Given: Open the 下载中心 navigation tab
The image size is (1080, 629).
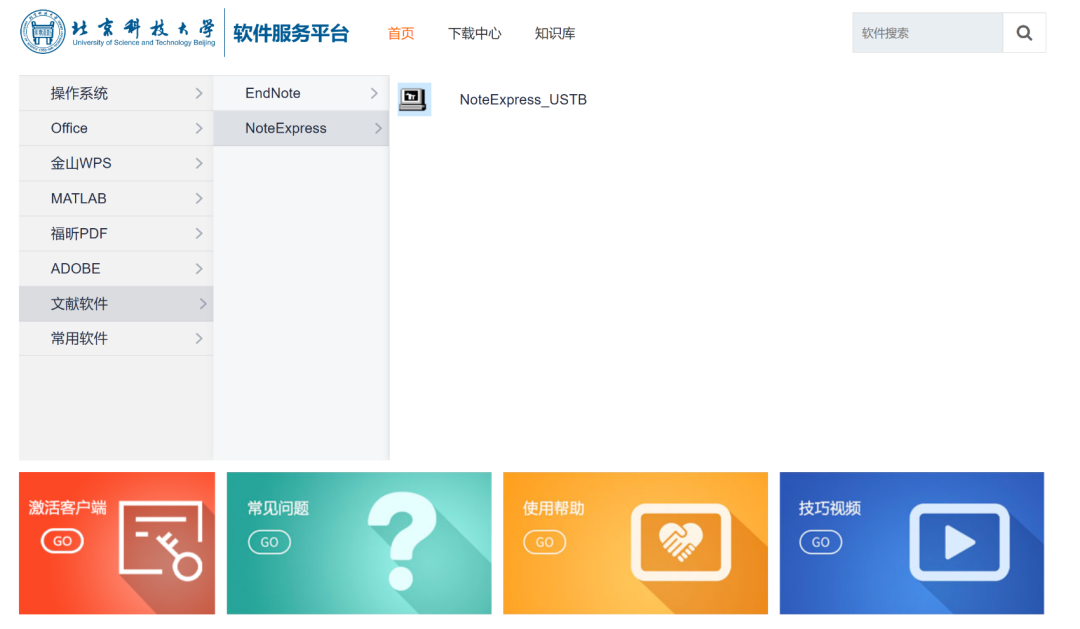Looking at the screenshot, I should coord(475,33).
